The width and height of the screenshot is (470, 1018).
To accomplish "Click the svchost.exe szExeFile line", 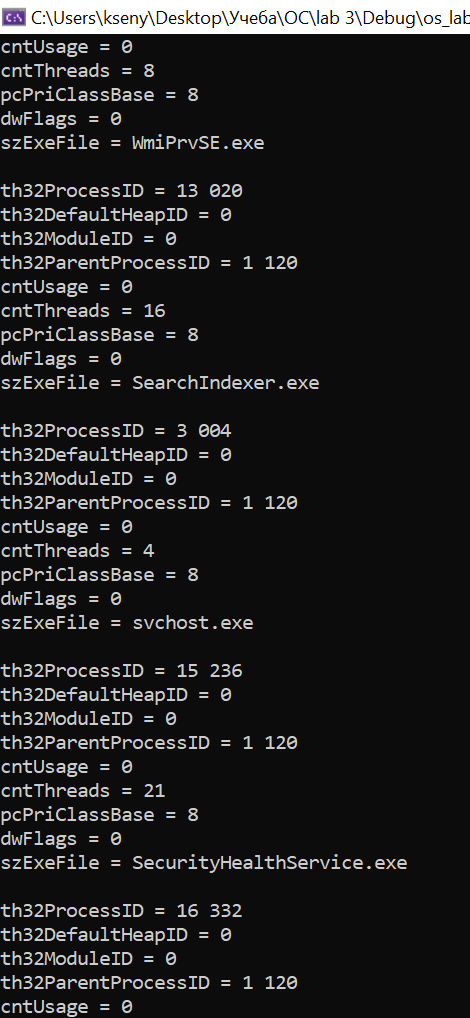I will (127, 623).
